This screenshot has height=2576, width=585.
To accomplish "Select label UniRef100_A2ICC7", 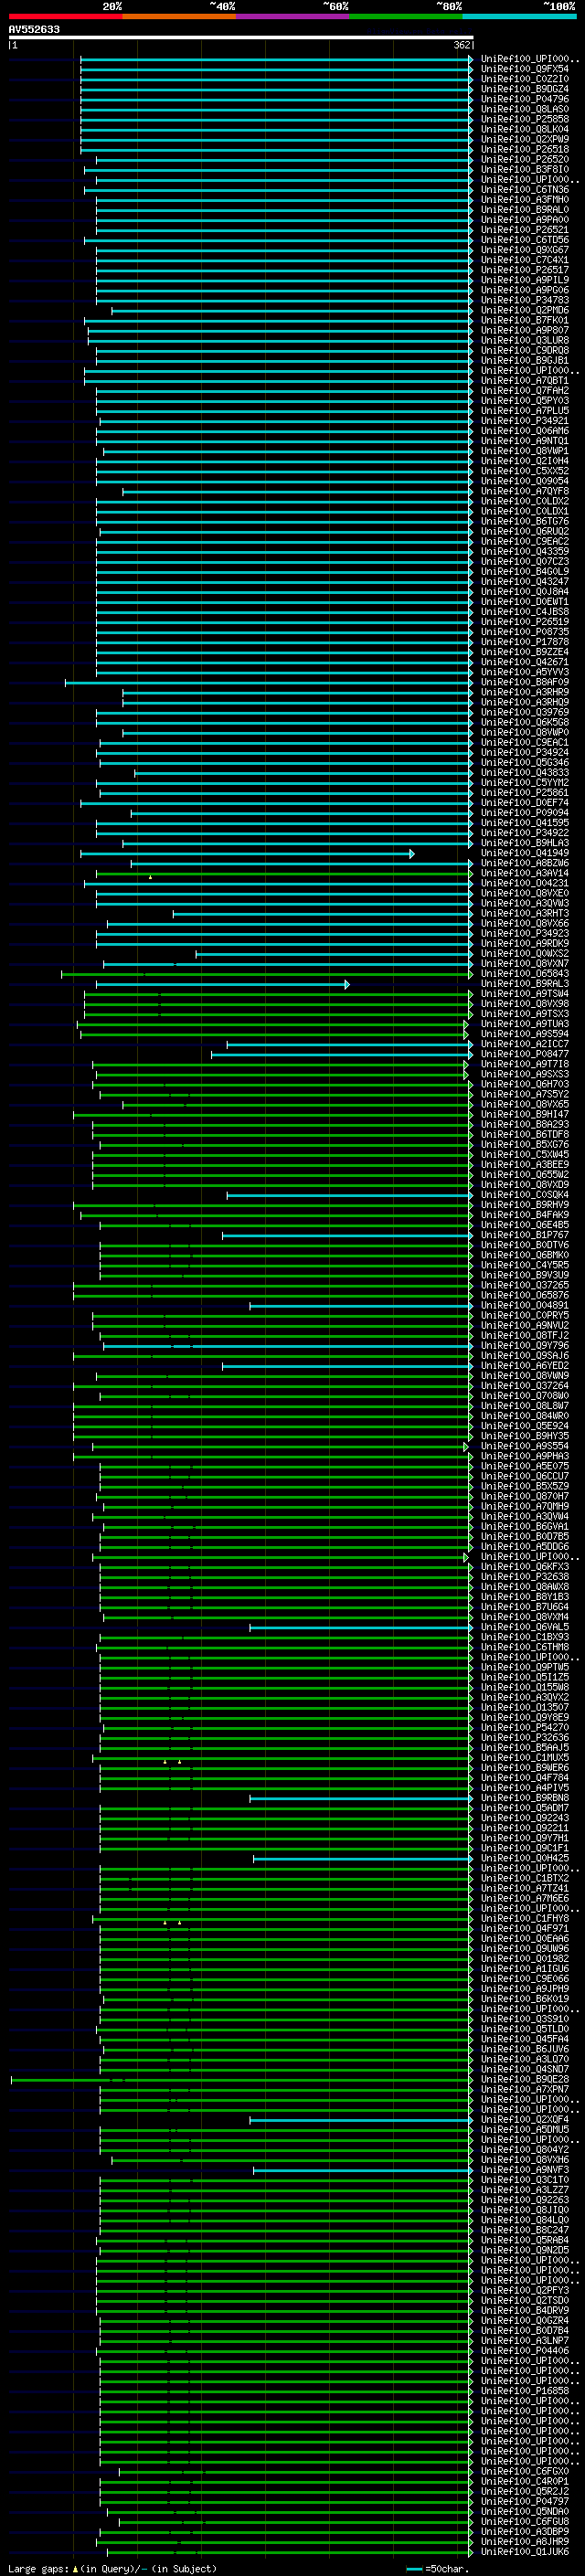I will tap(525, 1045).
